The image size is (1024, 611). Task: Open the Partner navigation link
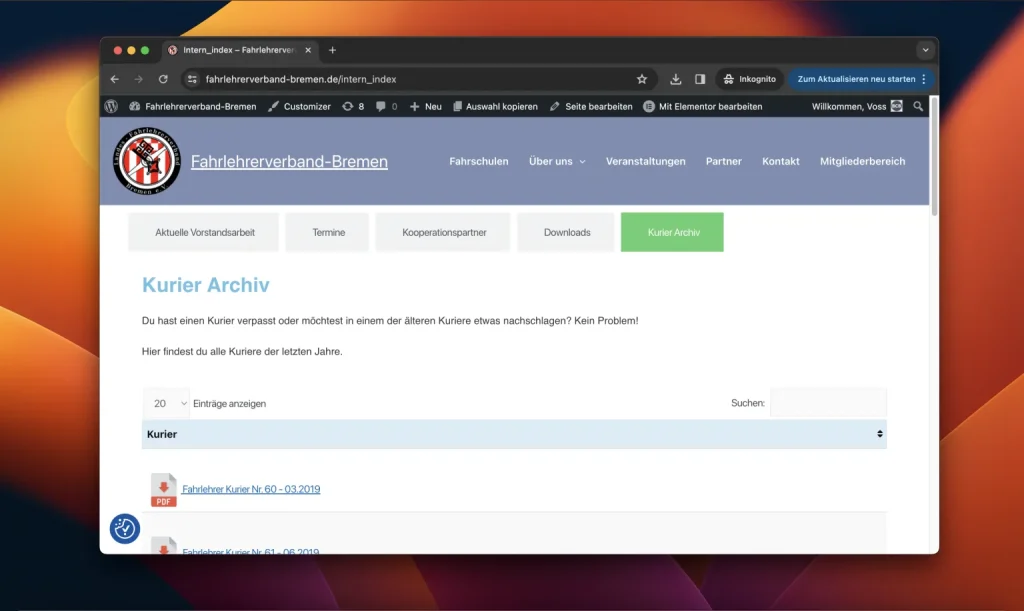click(x=724, y=161)
